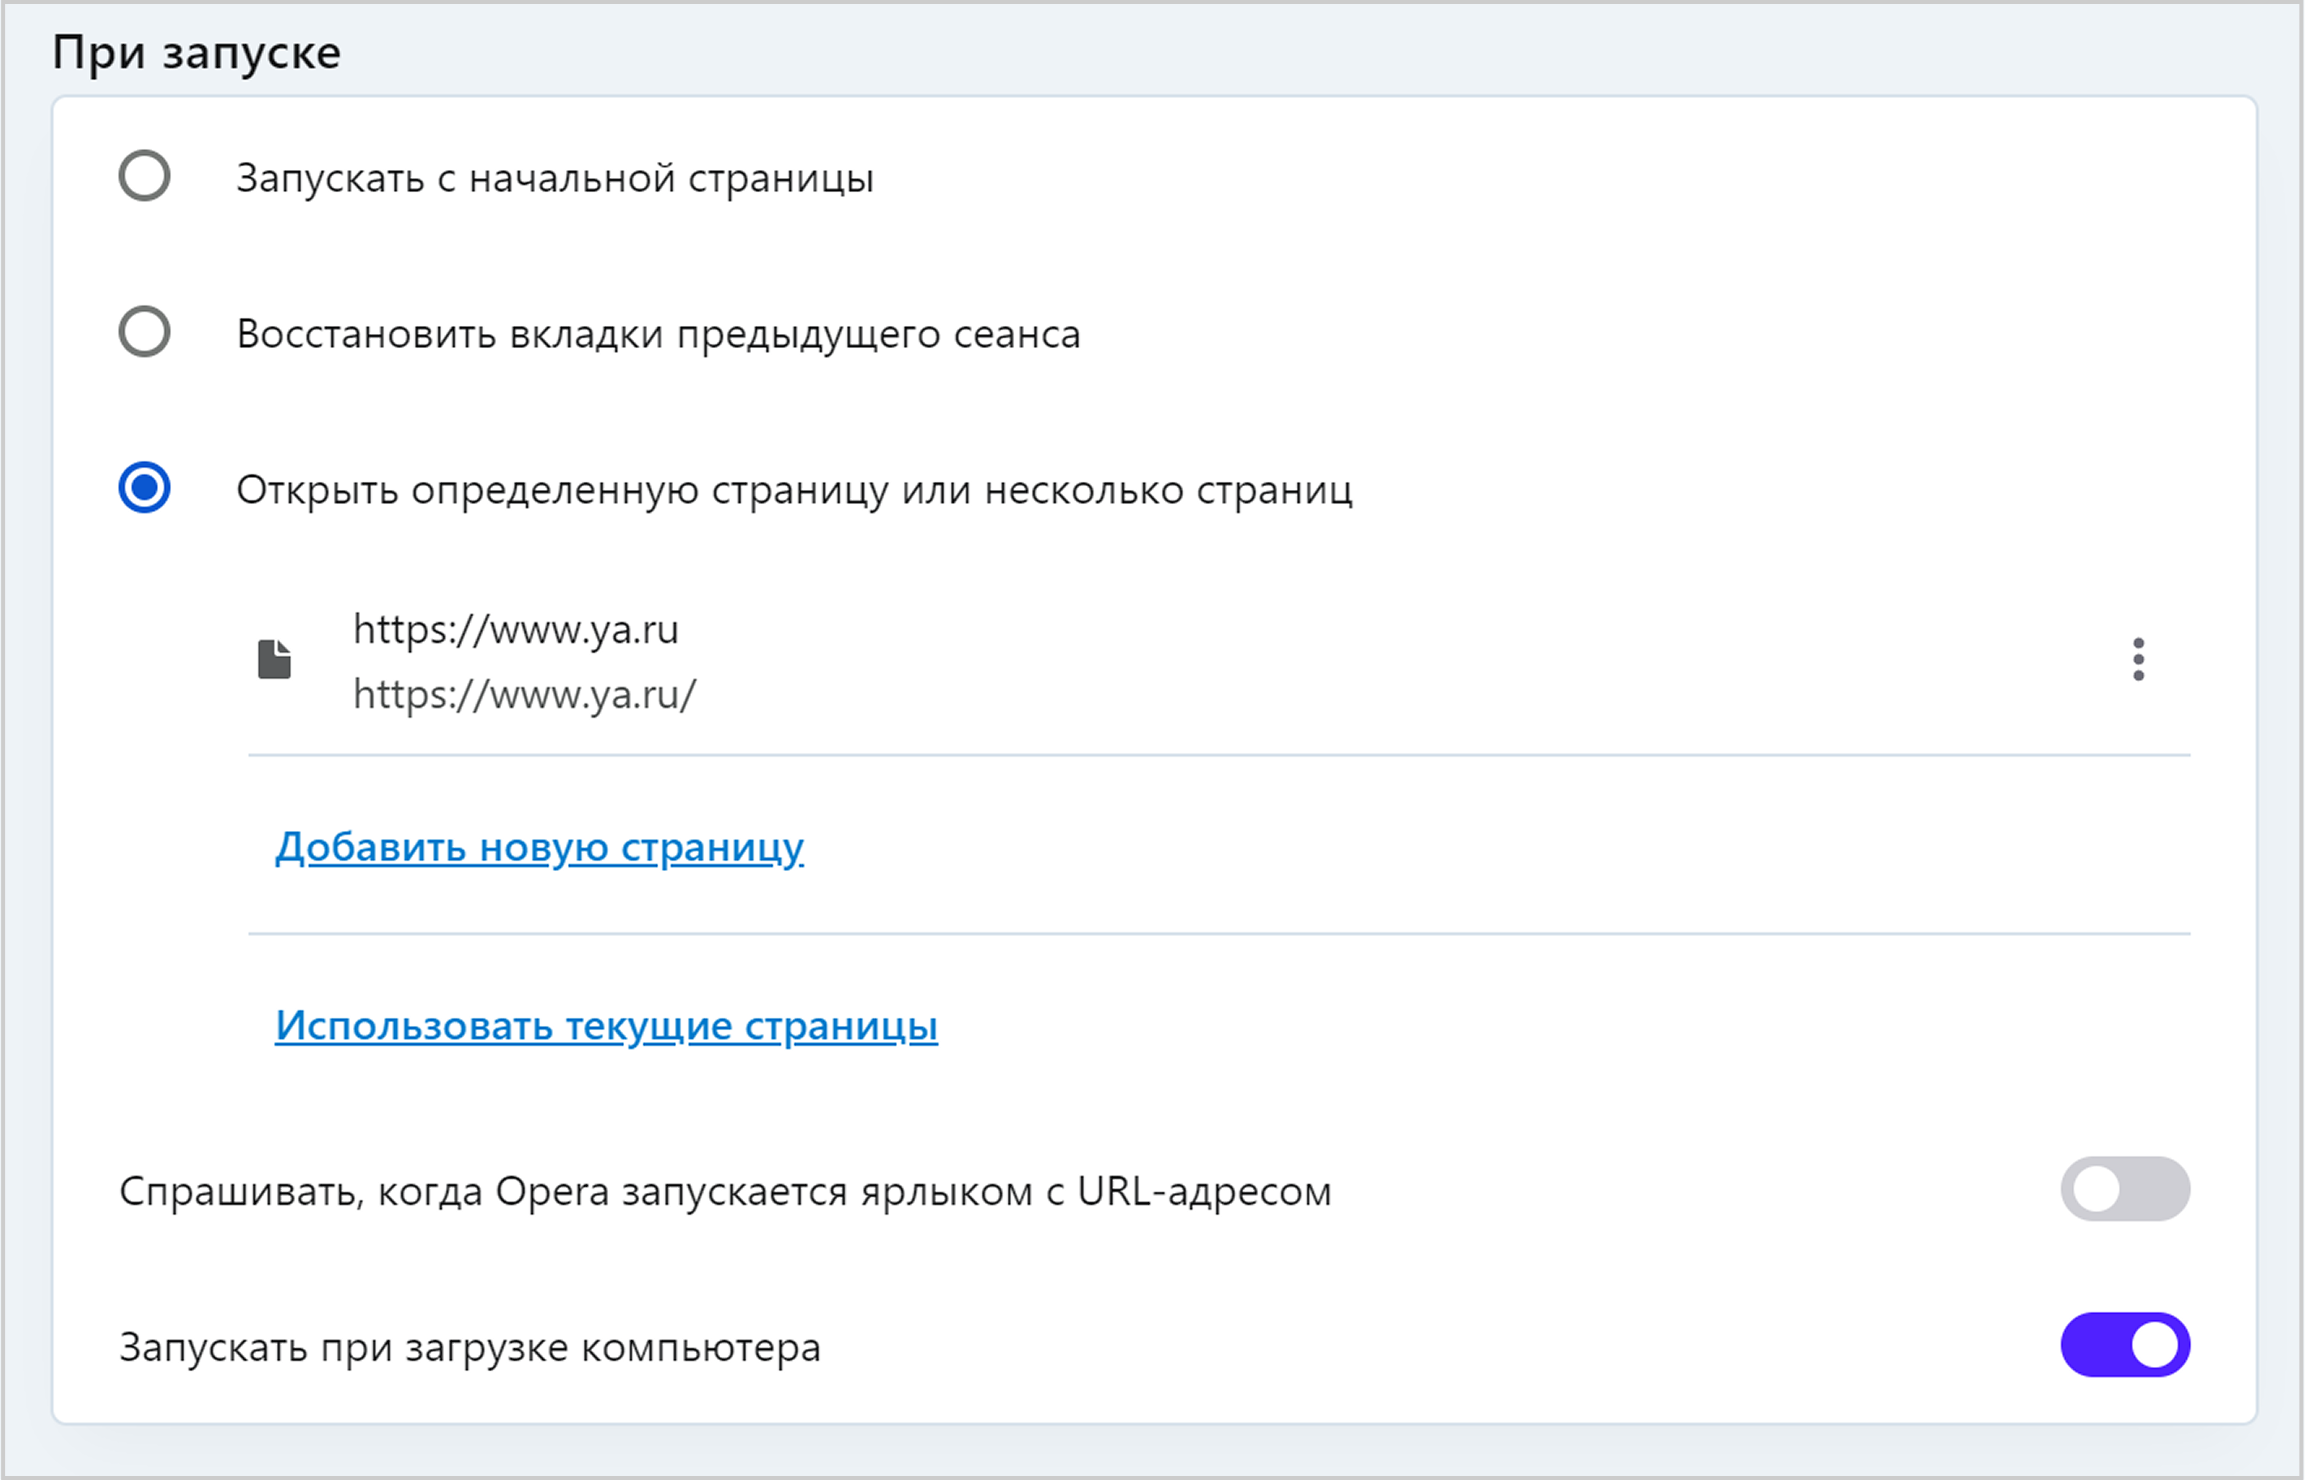Click the 'Спрашивать, когда Opera запускается ярлыком' label text
Image resolution: width=2305 pixels, height=1480 pixels.
click(x=725, y=1192)
